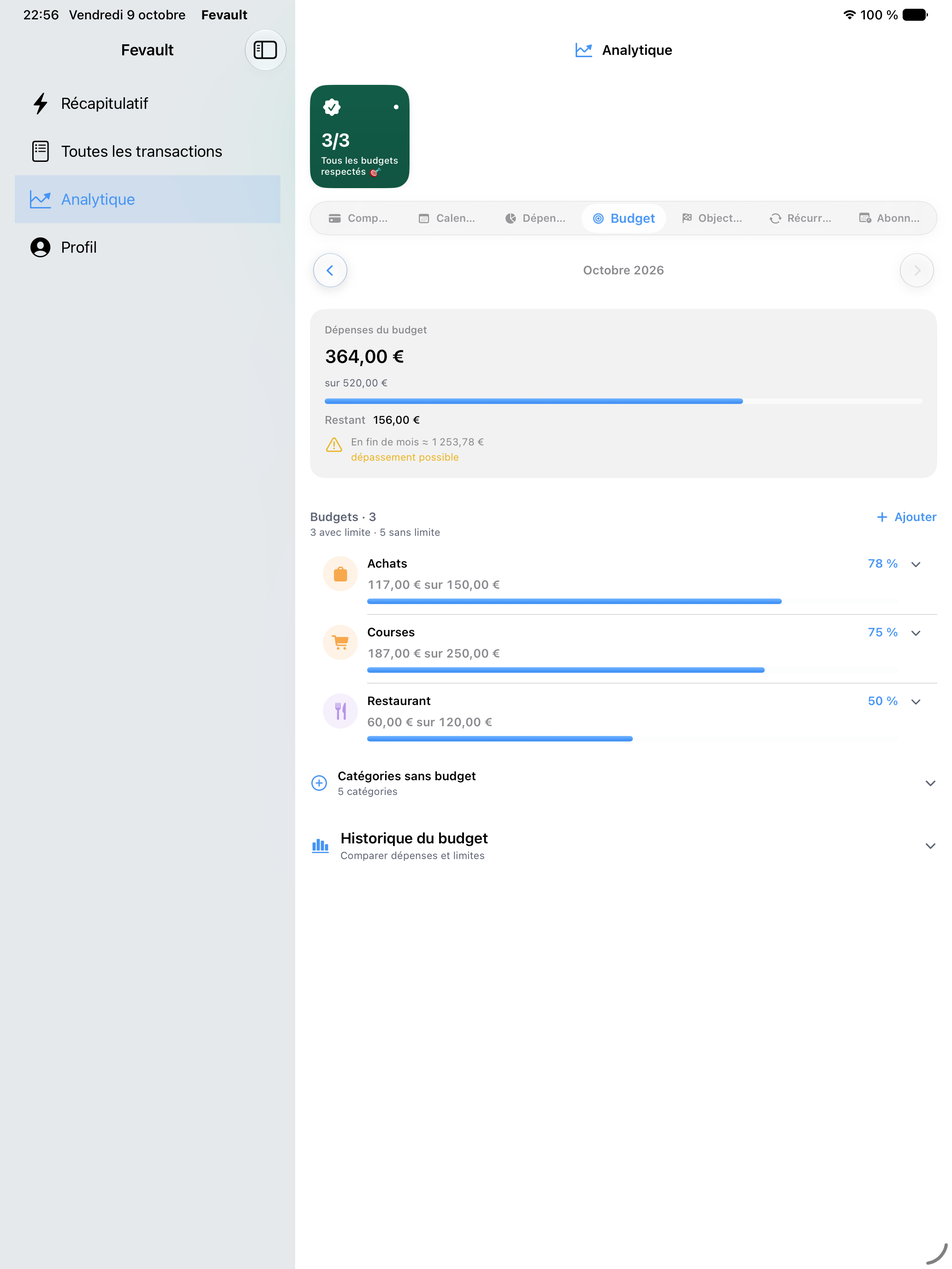
Task: Expand the Restaurant budget row
Action: (916, 702)
